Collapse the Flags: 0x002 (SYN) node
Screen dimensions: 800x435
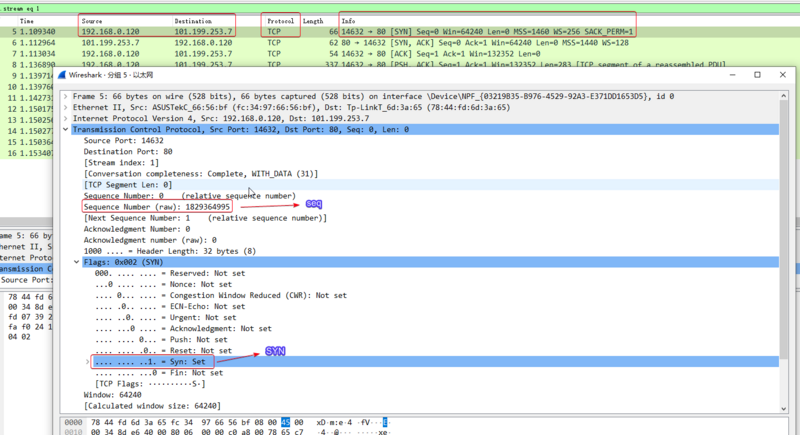(77, 262)
